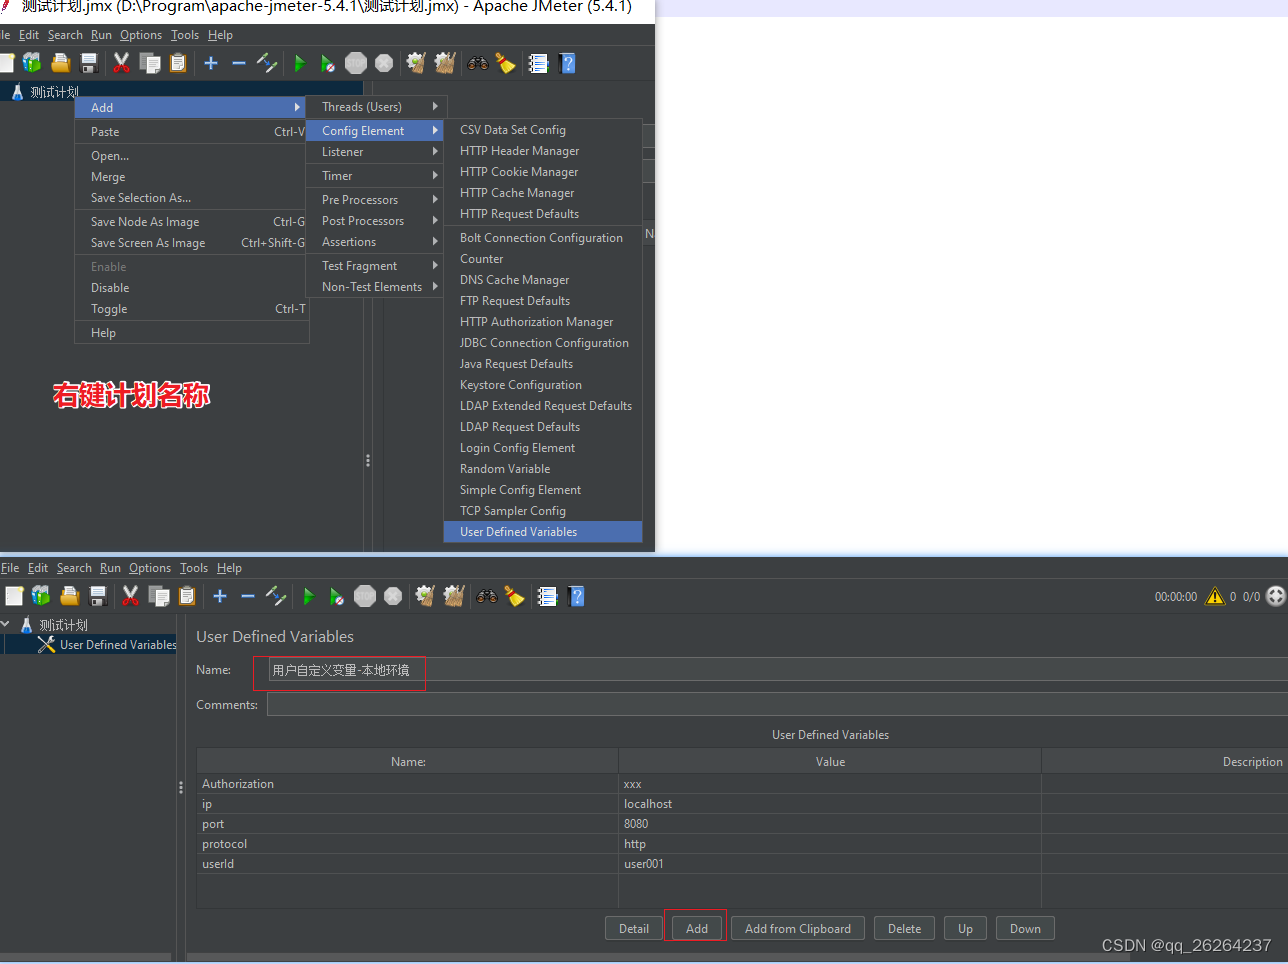Click Shutdown X icon in User Defined Variables window
Viewport: 1288px width, 964px height.
pos(393,596)
